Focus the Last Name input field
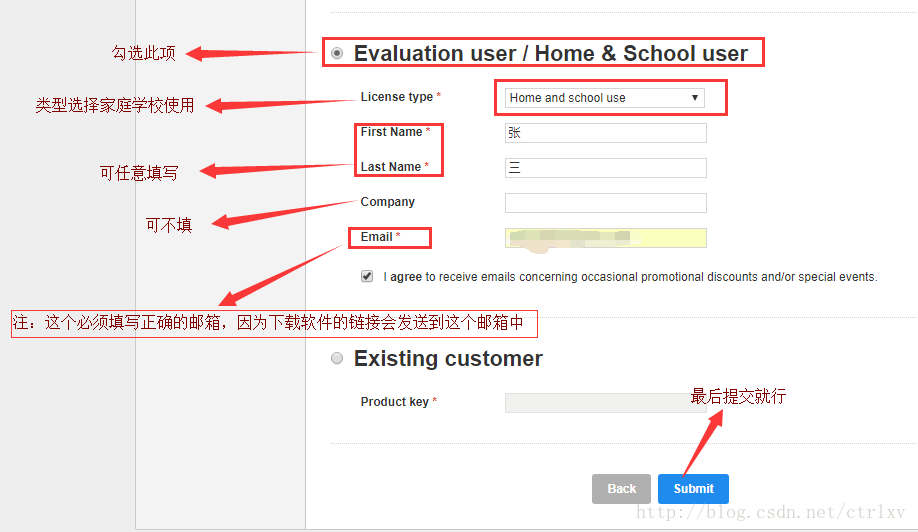 click(605, 168)
